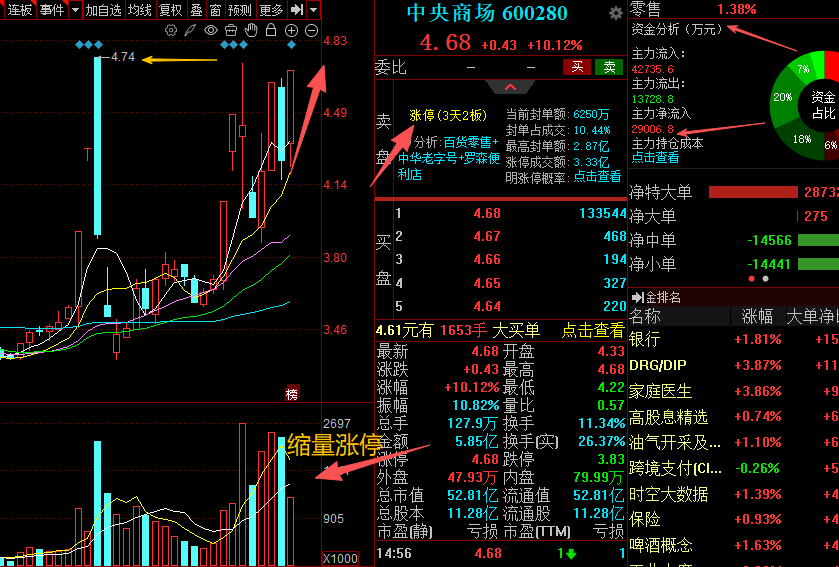
Task: Click 点击查看 next to 明涨停概率
Action: [x=597, y=177]
